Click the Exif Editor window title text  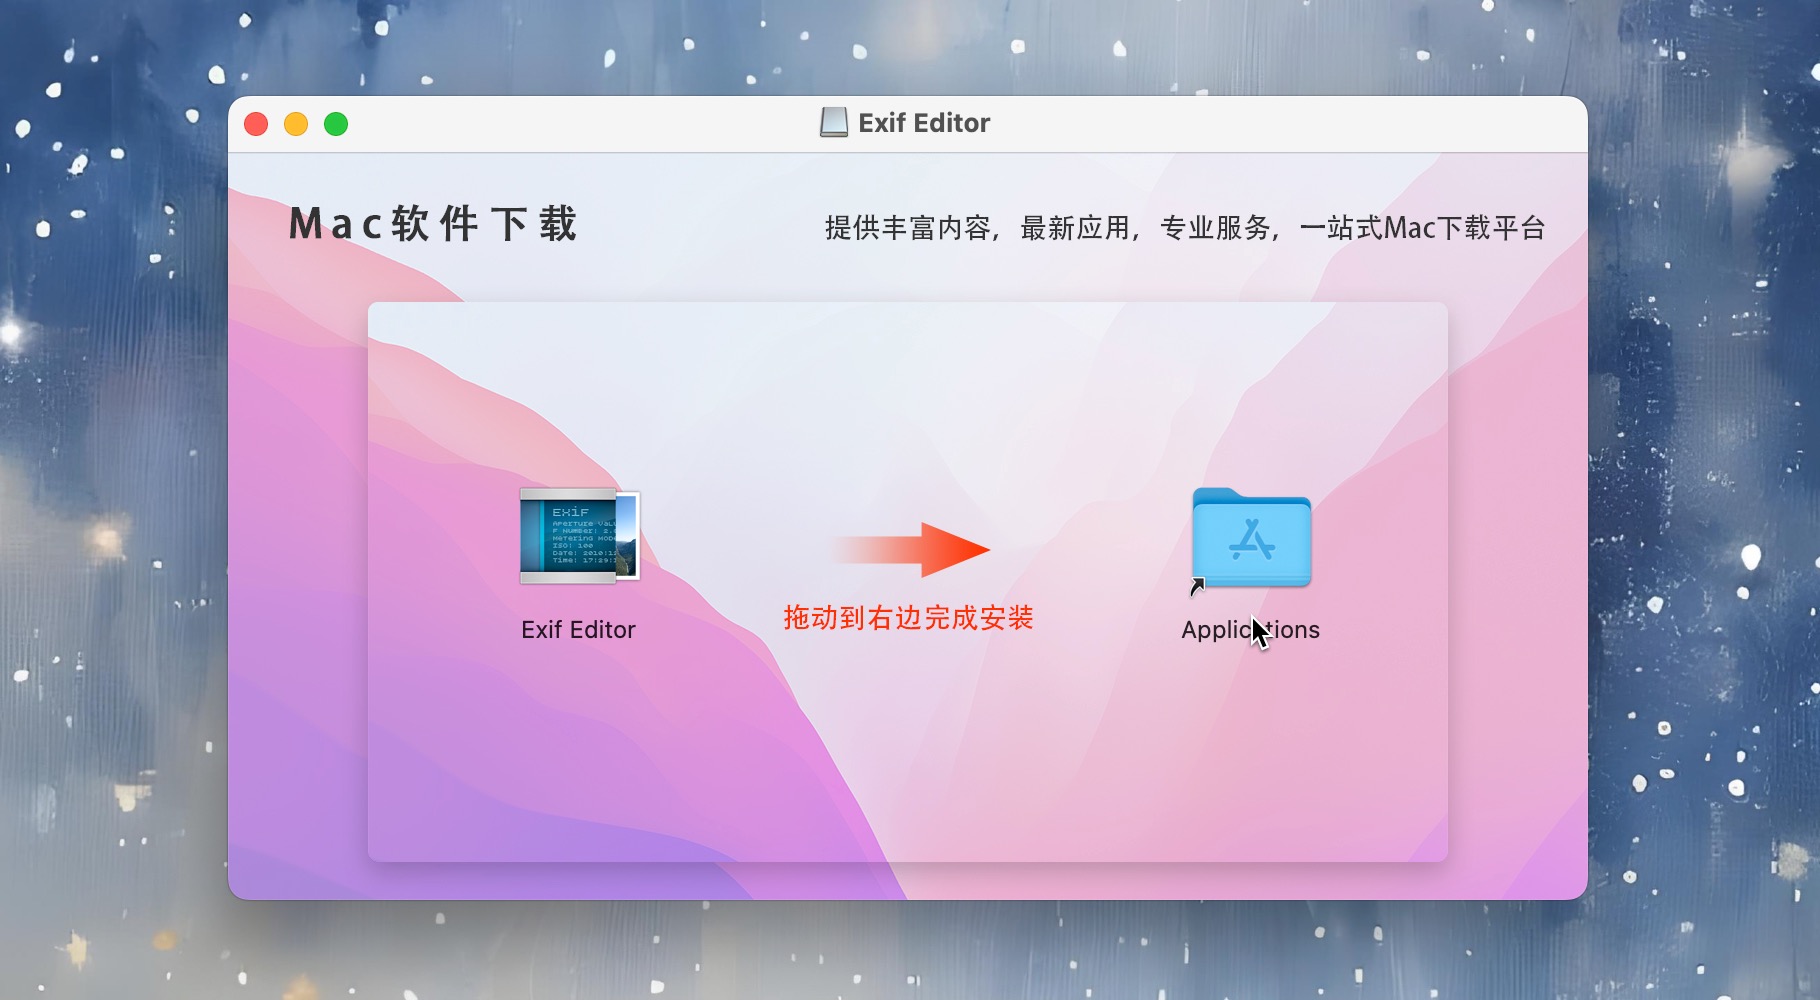(924, 123)
